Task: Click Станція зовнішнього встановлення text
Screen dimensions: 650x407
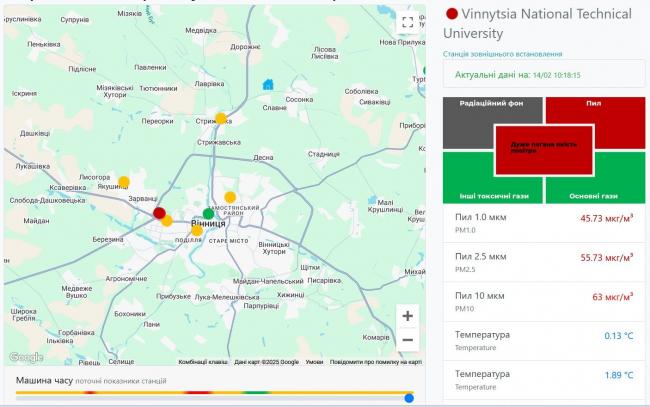Action: click(x=502, y=54)
